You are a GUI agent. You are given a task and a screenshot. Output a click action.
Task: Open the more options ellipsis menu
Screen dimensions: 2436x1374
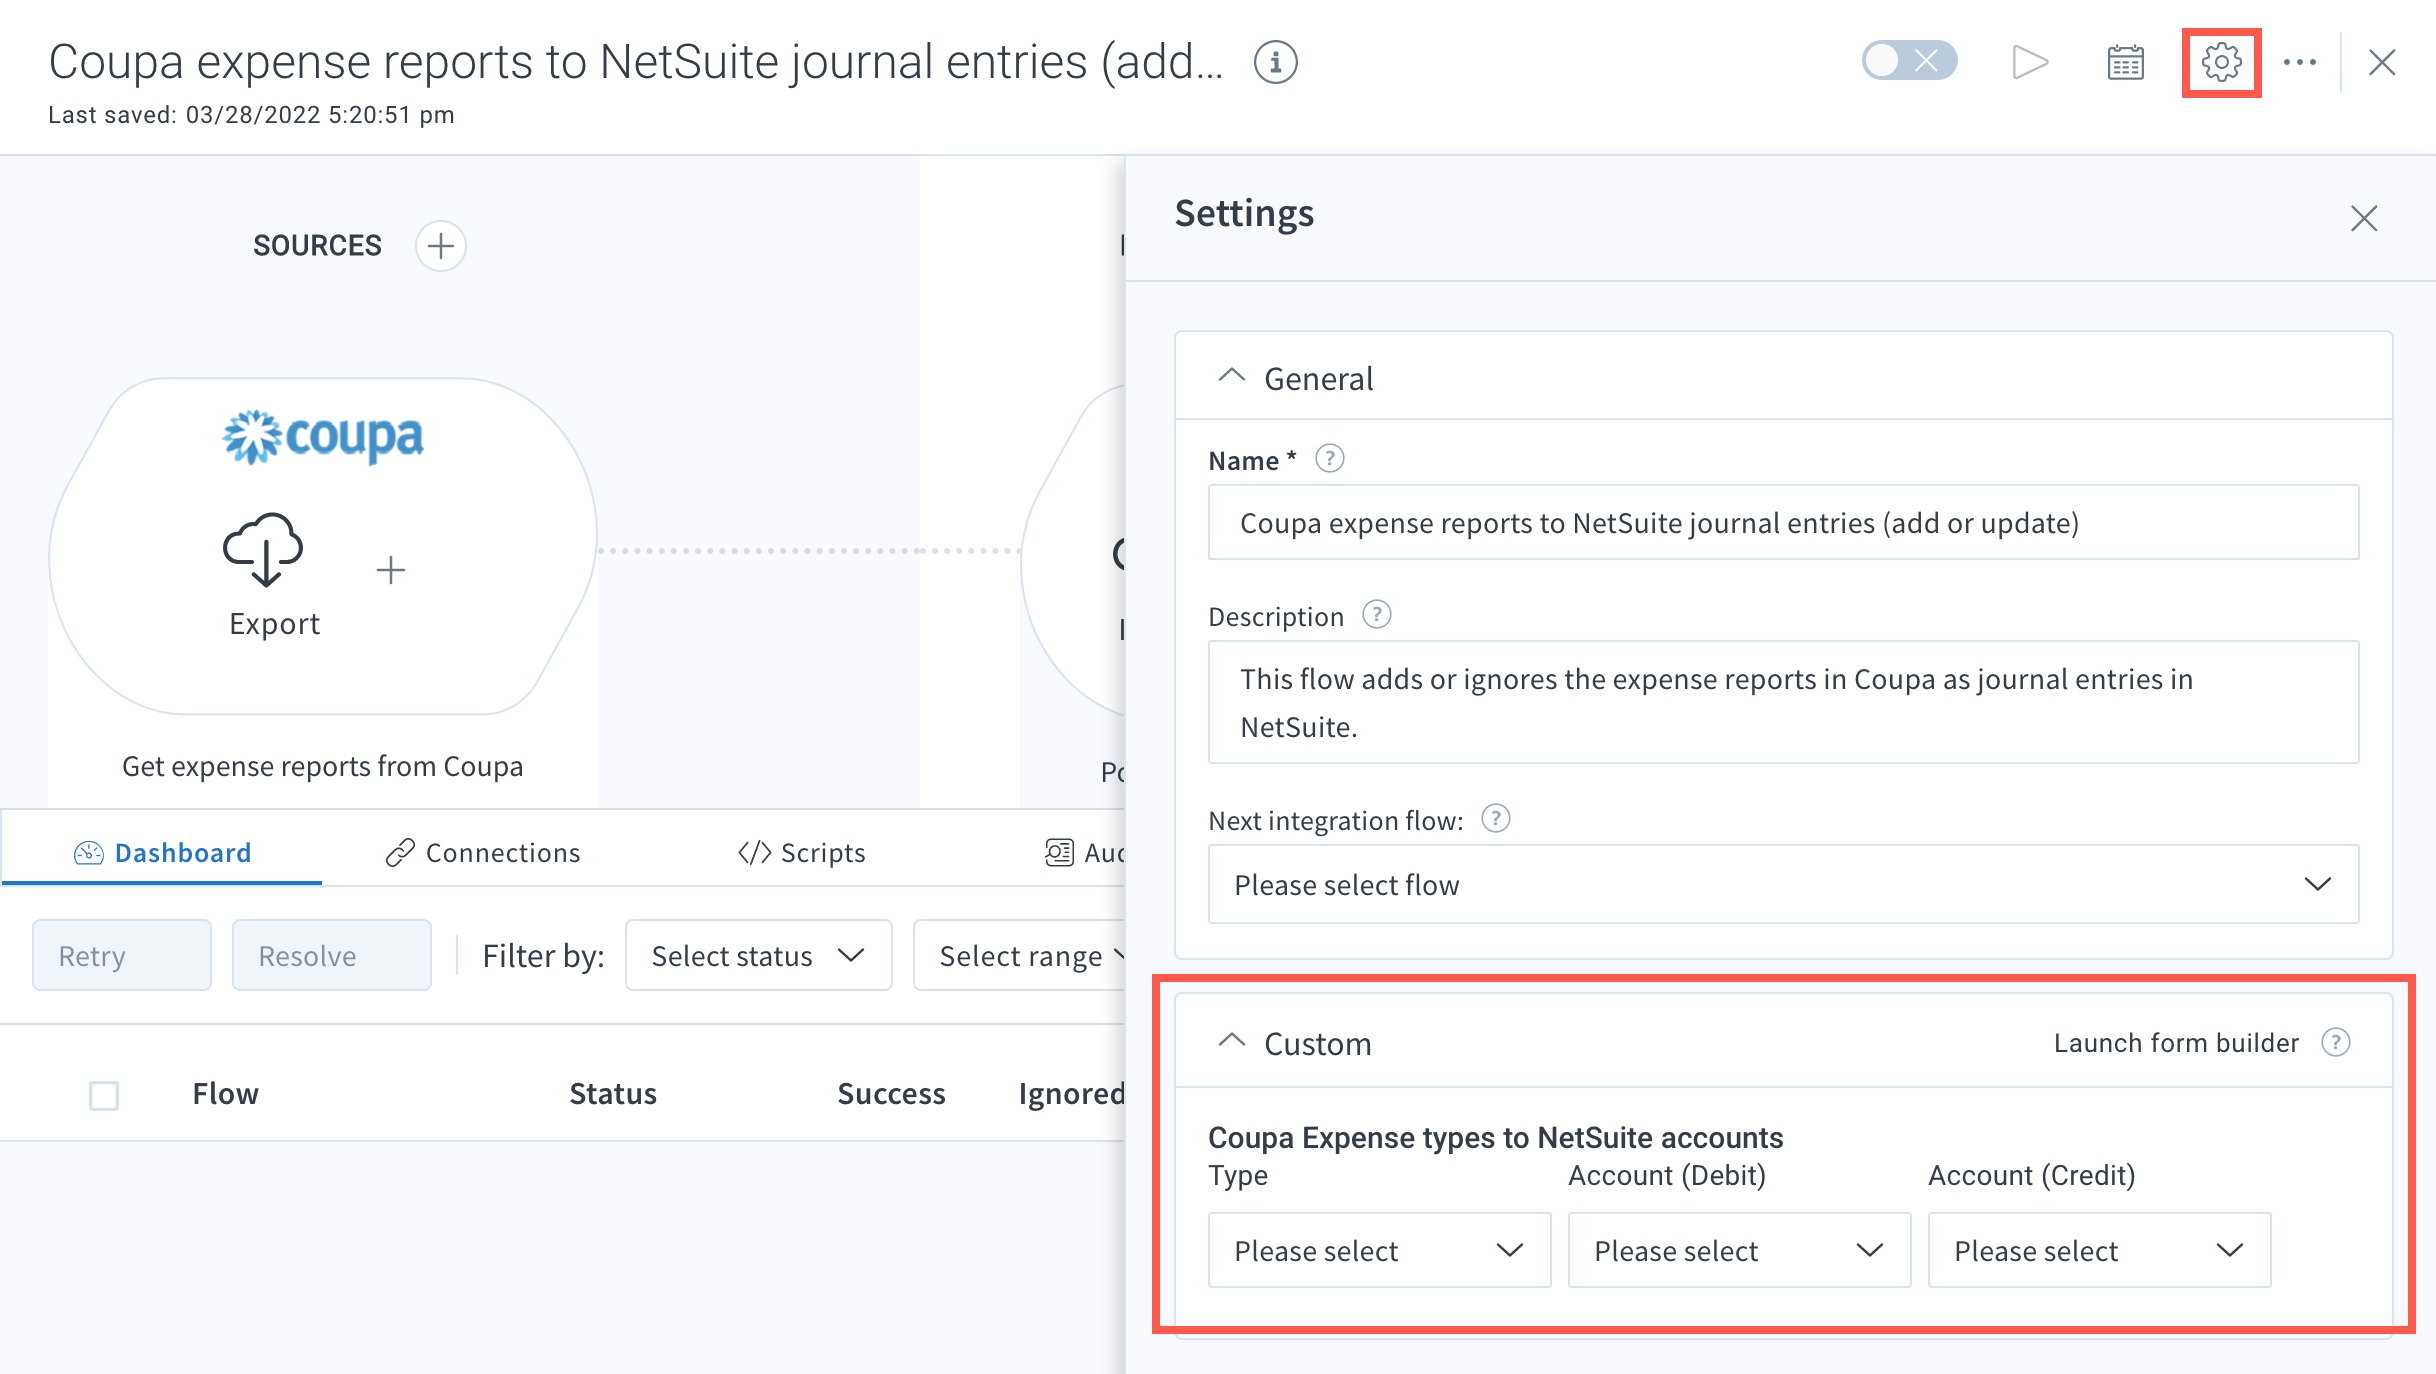point(2299,63)
